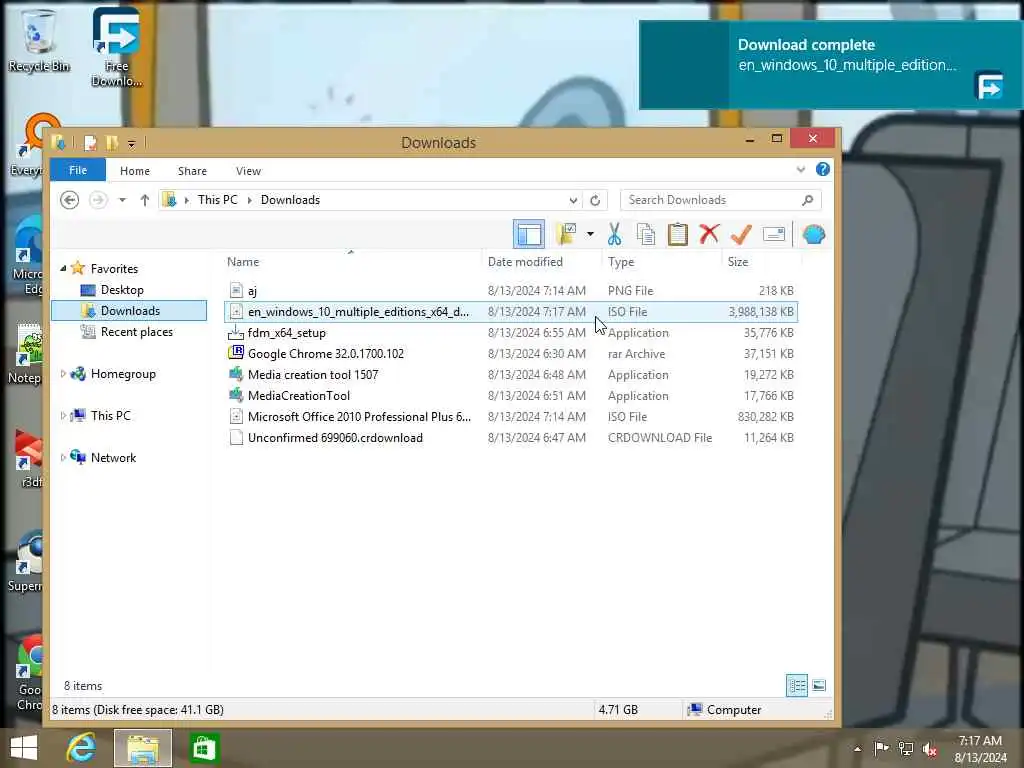
Task: Select Unconfirmed 699060.crdownload file
Action: tap(511, 438)
